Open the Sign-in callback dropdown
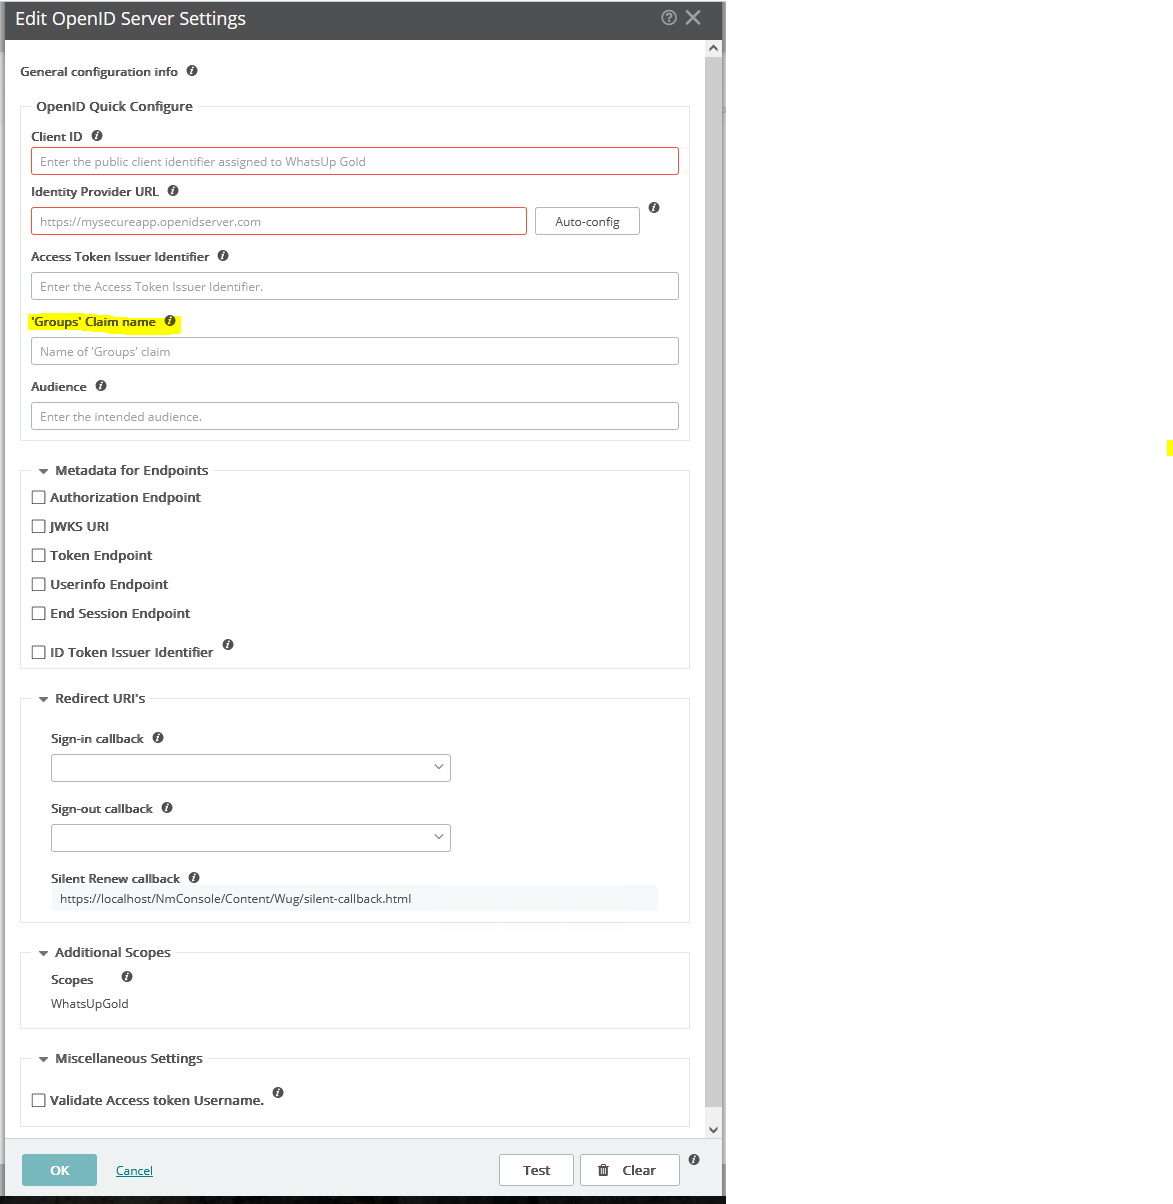The height and width of the screenshot is (1204, 1173). click(x=438, y=767)
